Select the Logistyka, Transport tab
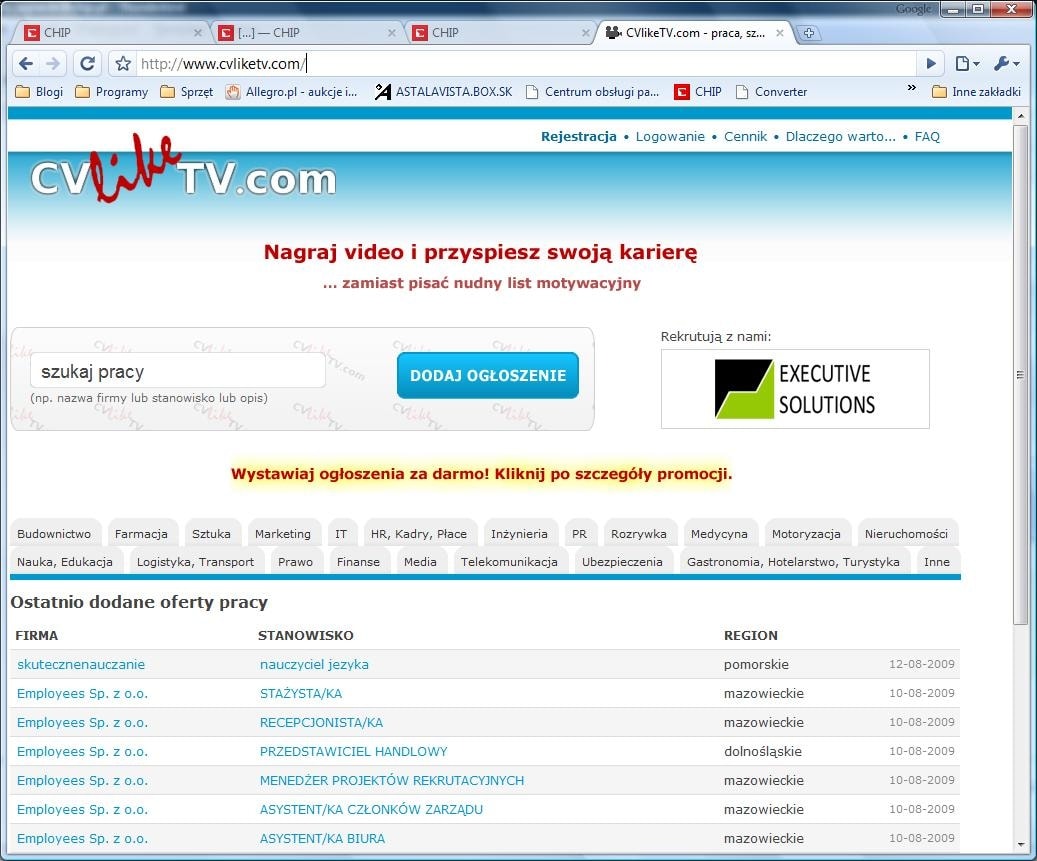The width and height of the screenshot is (1037, 861). point(195,561)
